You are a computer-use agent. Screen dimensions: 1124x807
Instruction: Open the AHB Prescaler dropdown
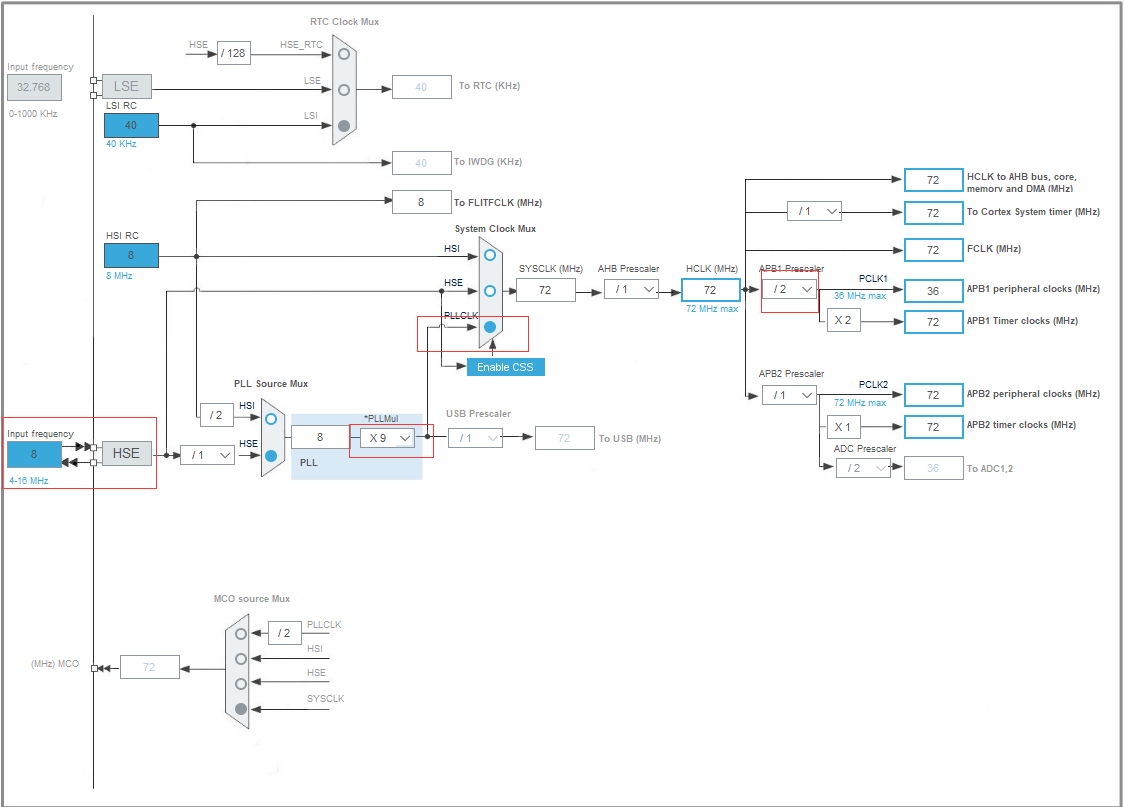click(x=631, y=289)
